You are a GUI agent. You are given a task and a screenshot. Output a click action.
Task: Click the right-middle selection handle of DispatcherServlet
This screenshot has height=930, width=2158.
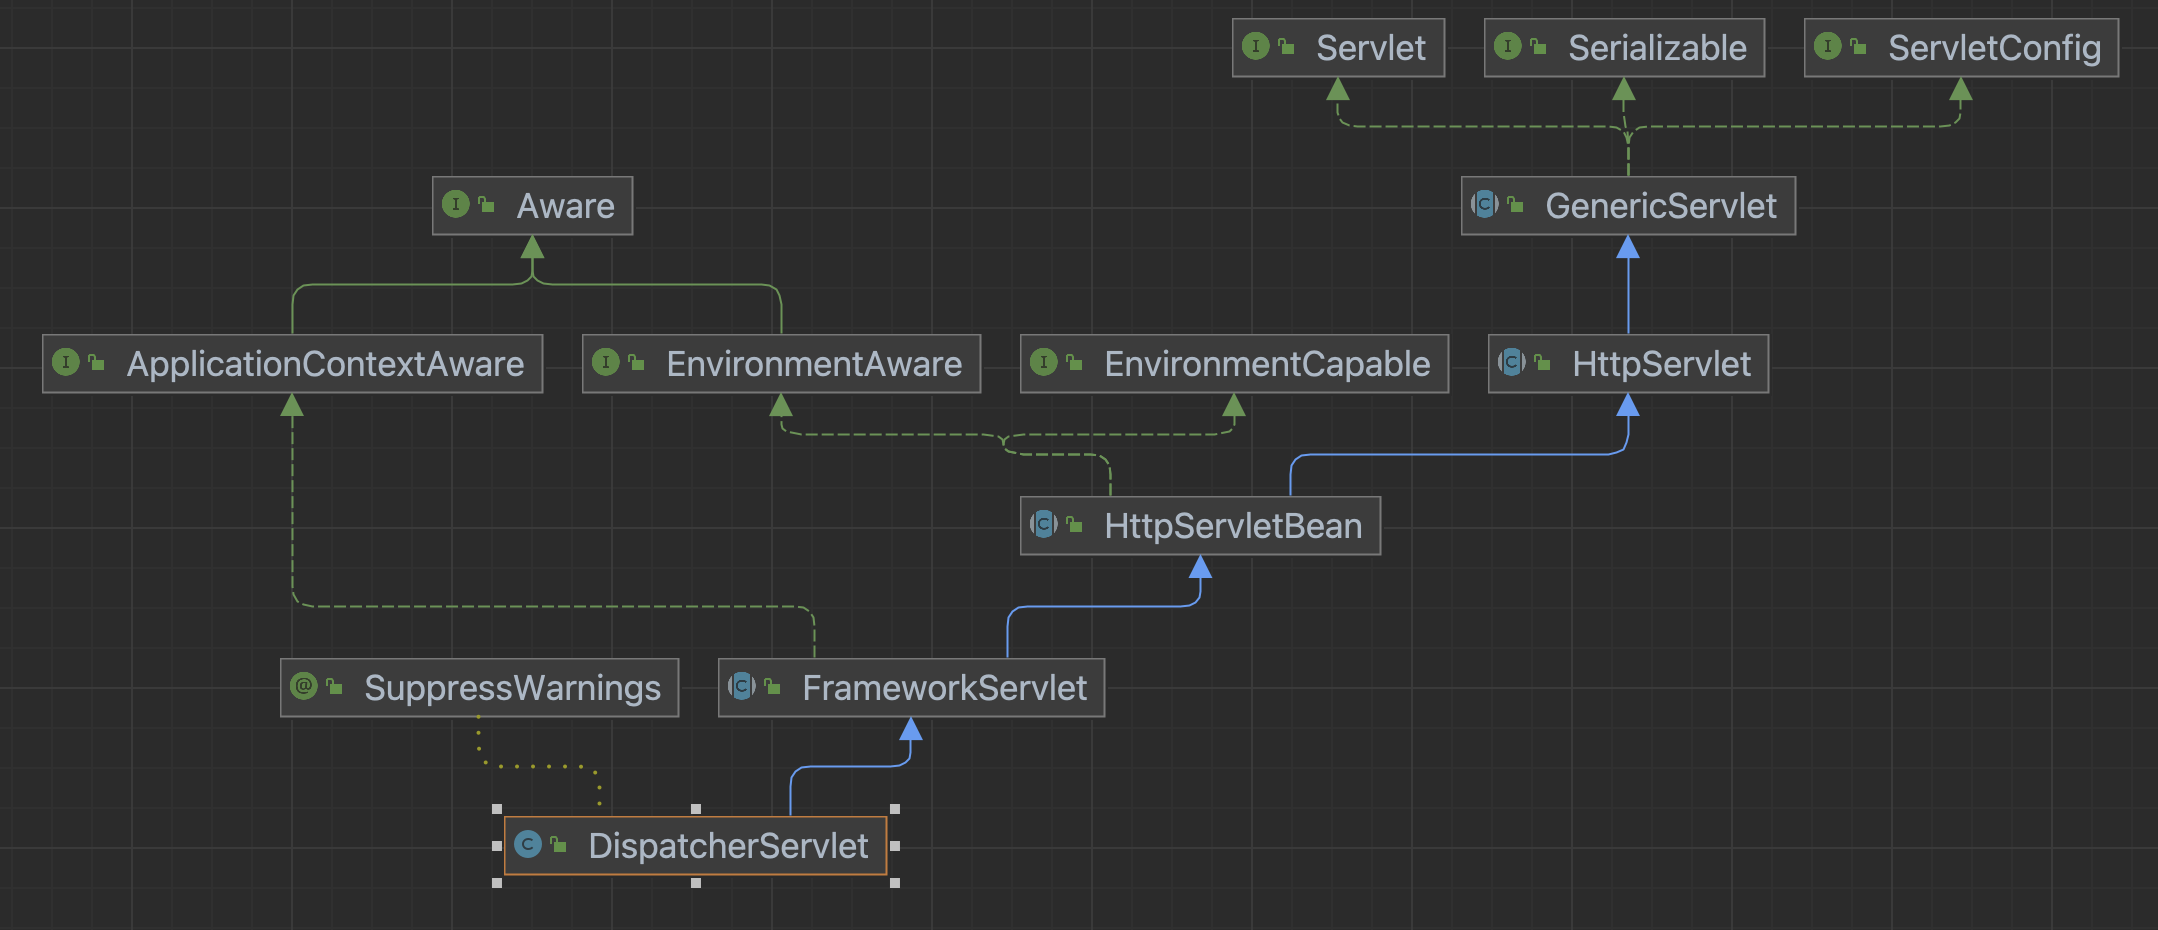(895, 846)
